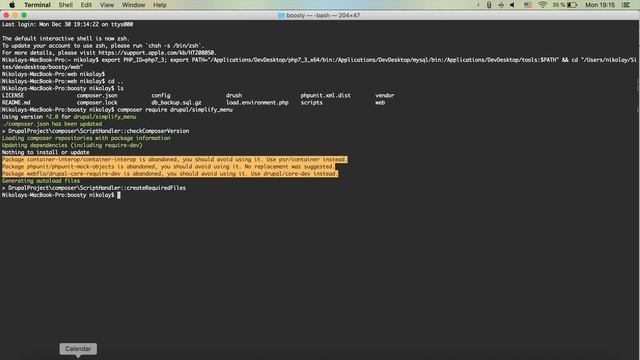The width and height of the screenshot is (640, 360).
Task: Open the Edit menu
Action: point(86,5)
